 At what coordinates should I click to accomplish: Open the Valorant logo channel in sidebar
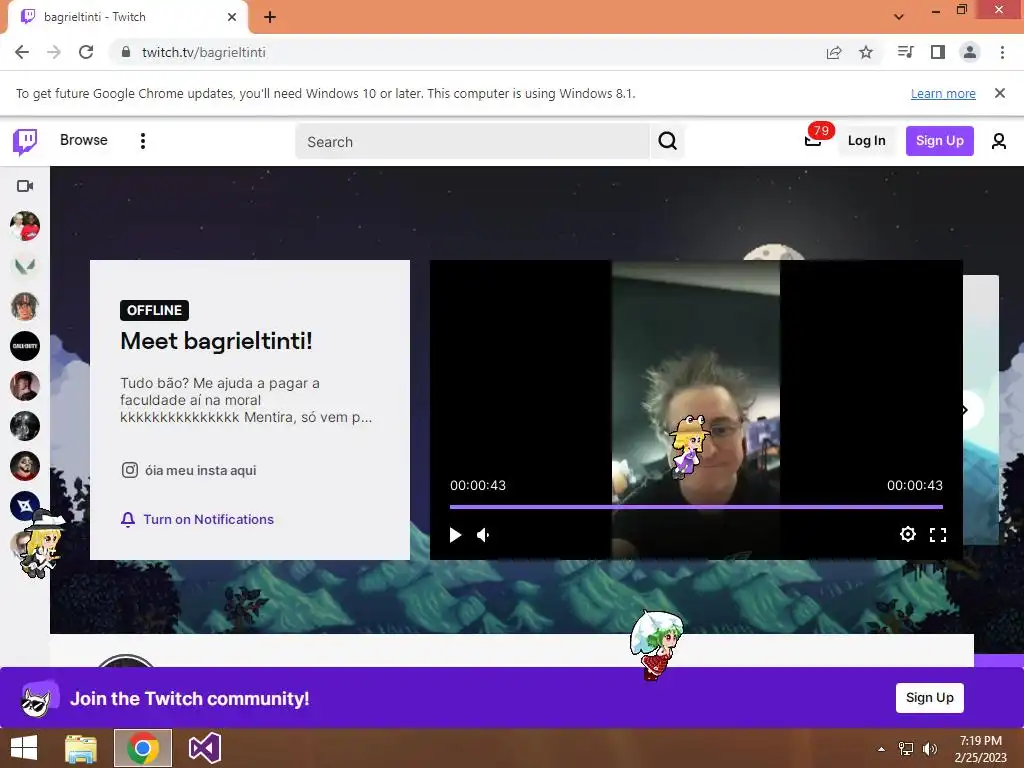click(x=25, y=266)
